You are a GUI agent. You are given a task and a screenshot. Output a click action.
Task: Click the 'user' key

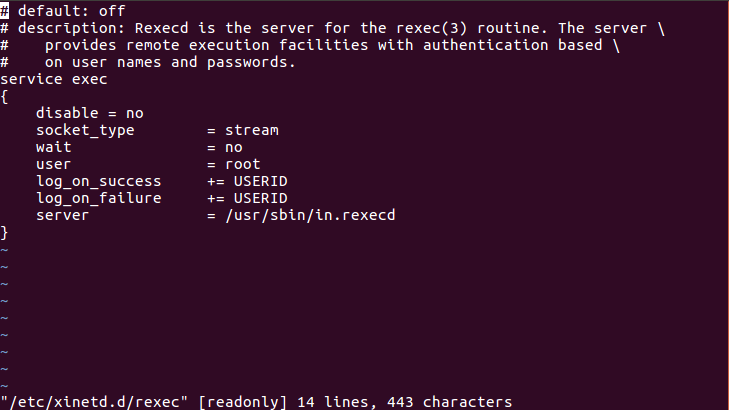click(x=53, y=164)
